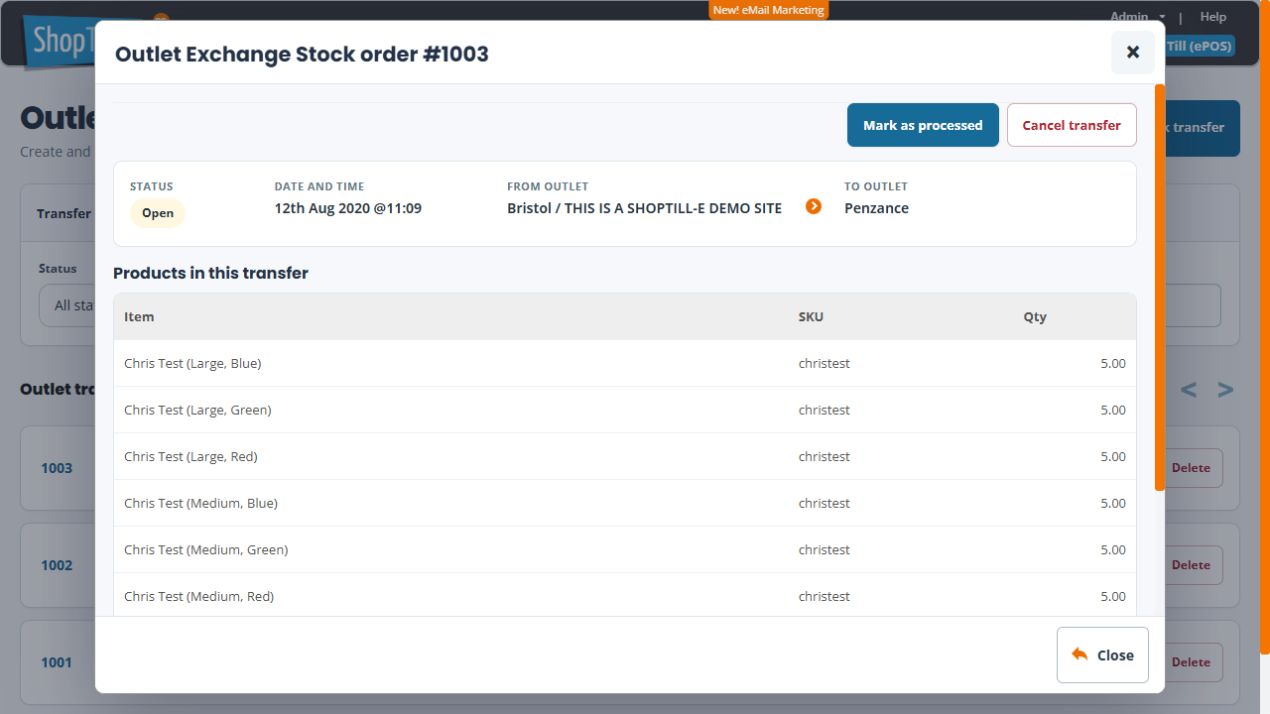The height and width of the screenshot is (714, 1270).
Task: Select Chris Test (Medium, Blue) row
Action: click(x=624, y=503)
